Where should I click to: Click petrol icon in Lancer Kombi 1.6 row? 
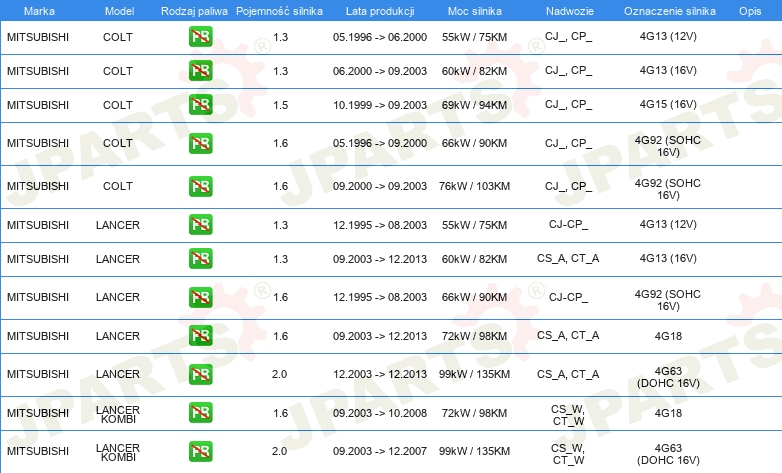pos(200,413)
